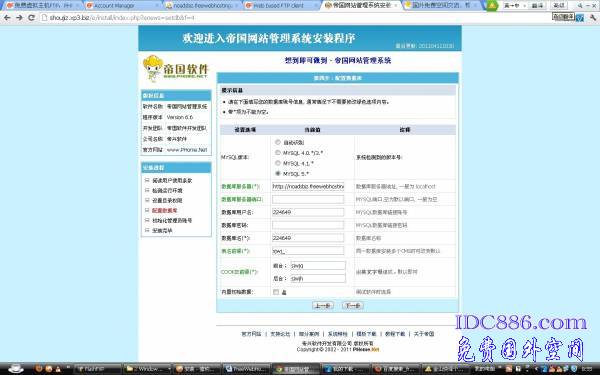This screenshot has width=600, height=375.
Task: Focus the browser address bar
Action: coord(295,18)
